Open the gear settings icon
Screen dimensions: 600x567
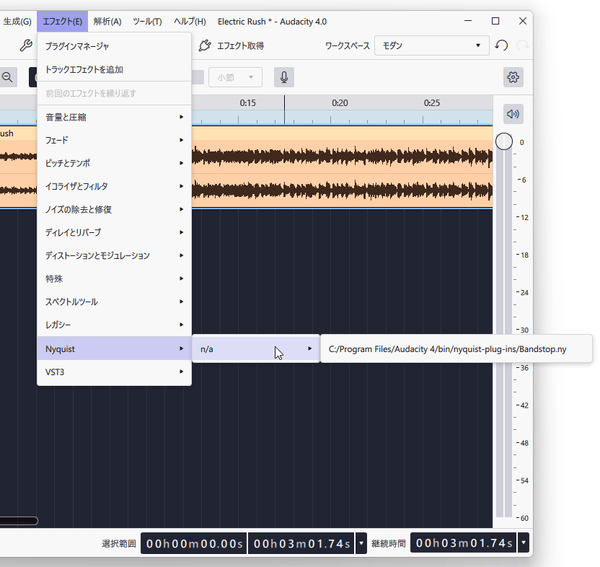(513, 77)
